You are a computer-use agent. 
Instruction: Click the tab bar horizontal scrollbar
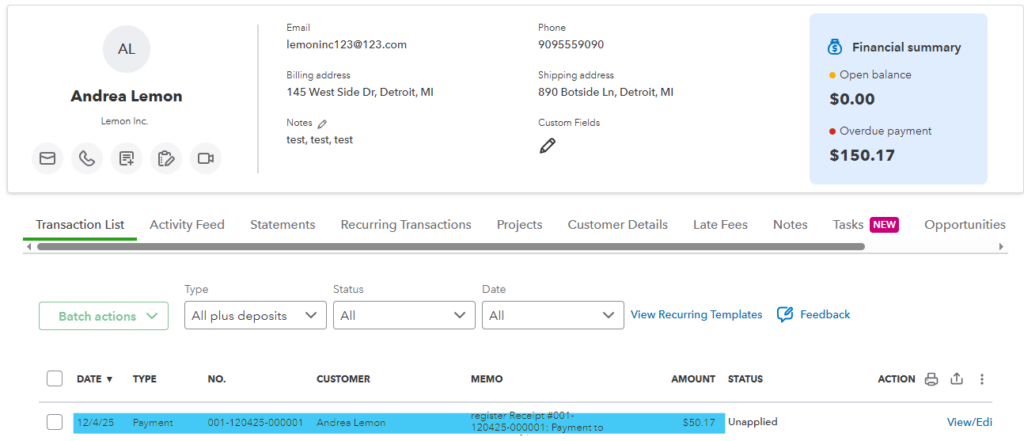click(451, 247)
